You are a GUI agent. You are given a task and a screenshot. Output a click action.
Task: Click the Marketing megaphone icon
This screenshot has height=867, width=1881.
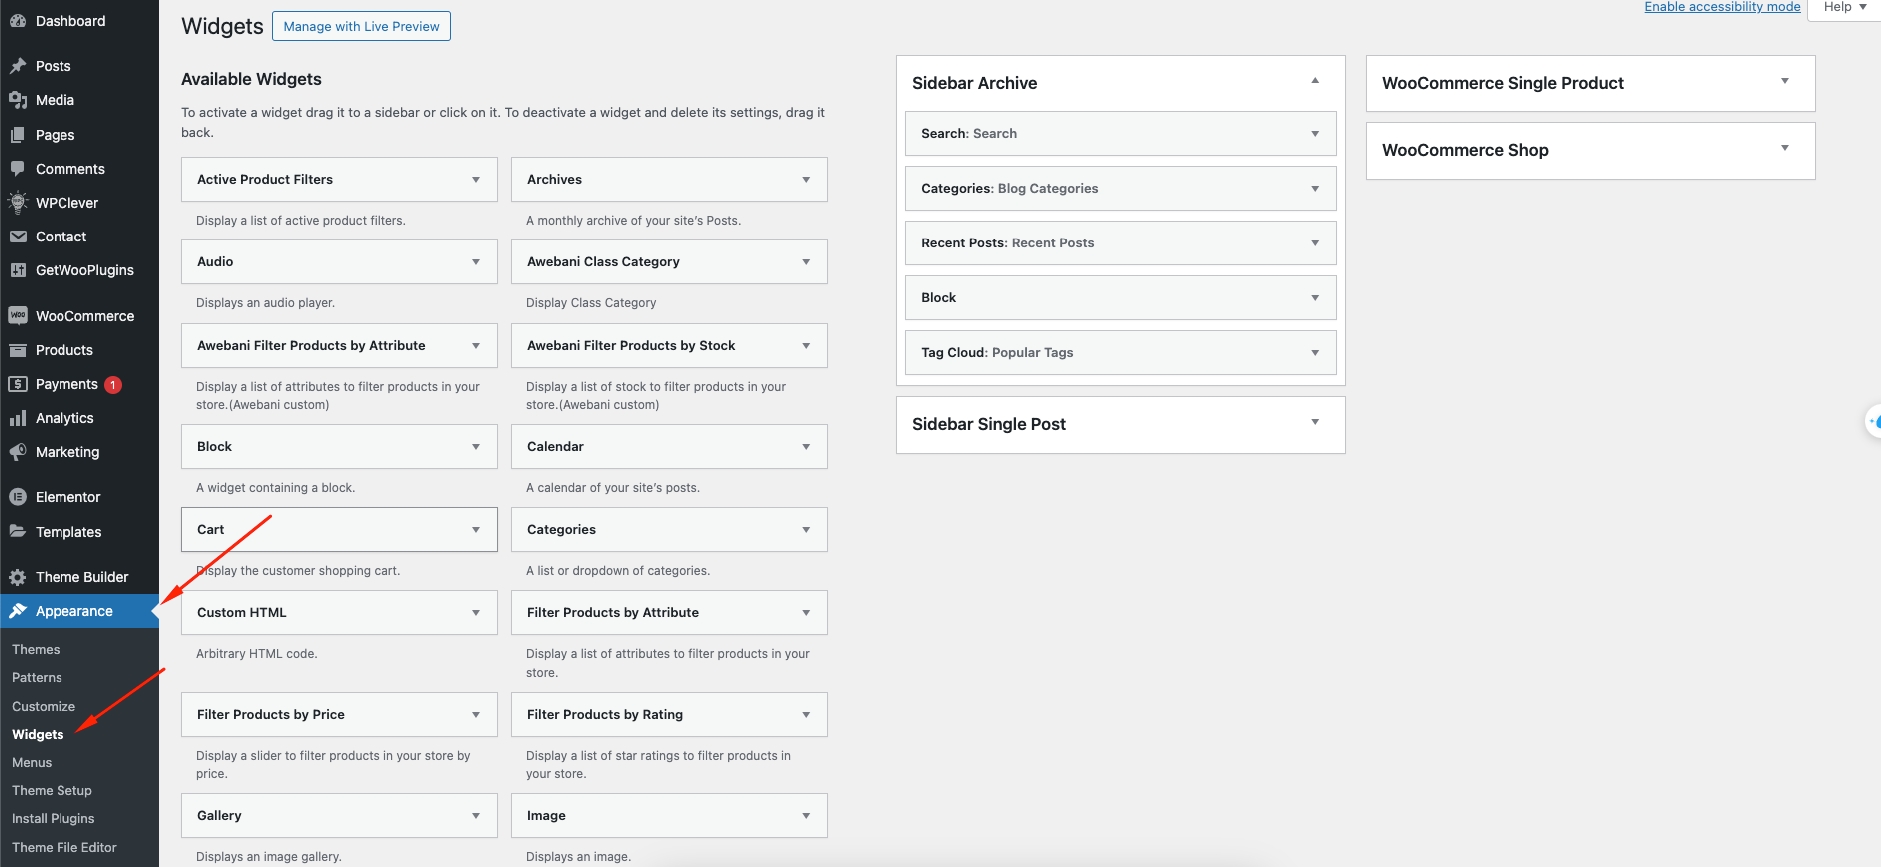pyautogui.click(x=18, y=452)
